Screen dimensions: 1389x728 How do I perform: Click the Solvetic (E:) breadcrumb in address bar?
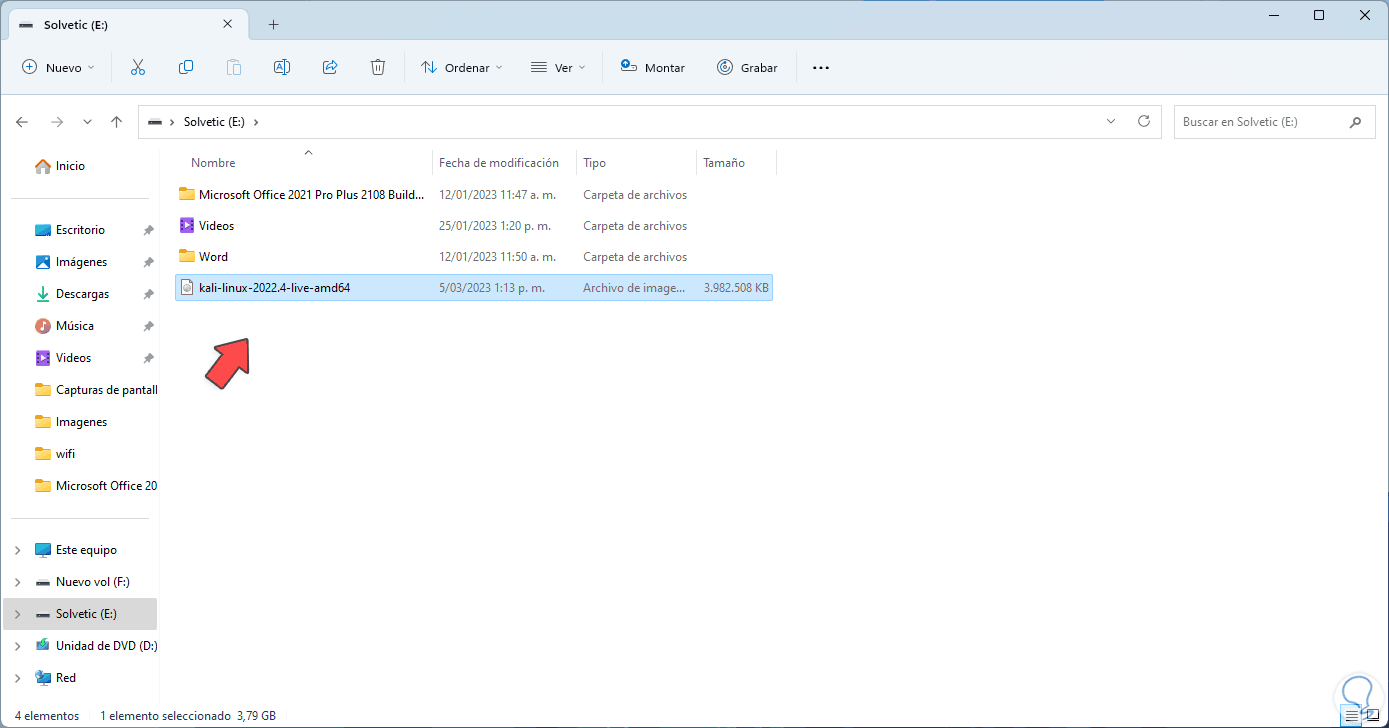coord(214,122)
